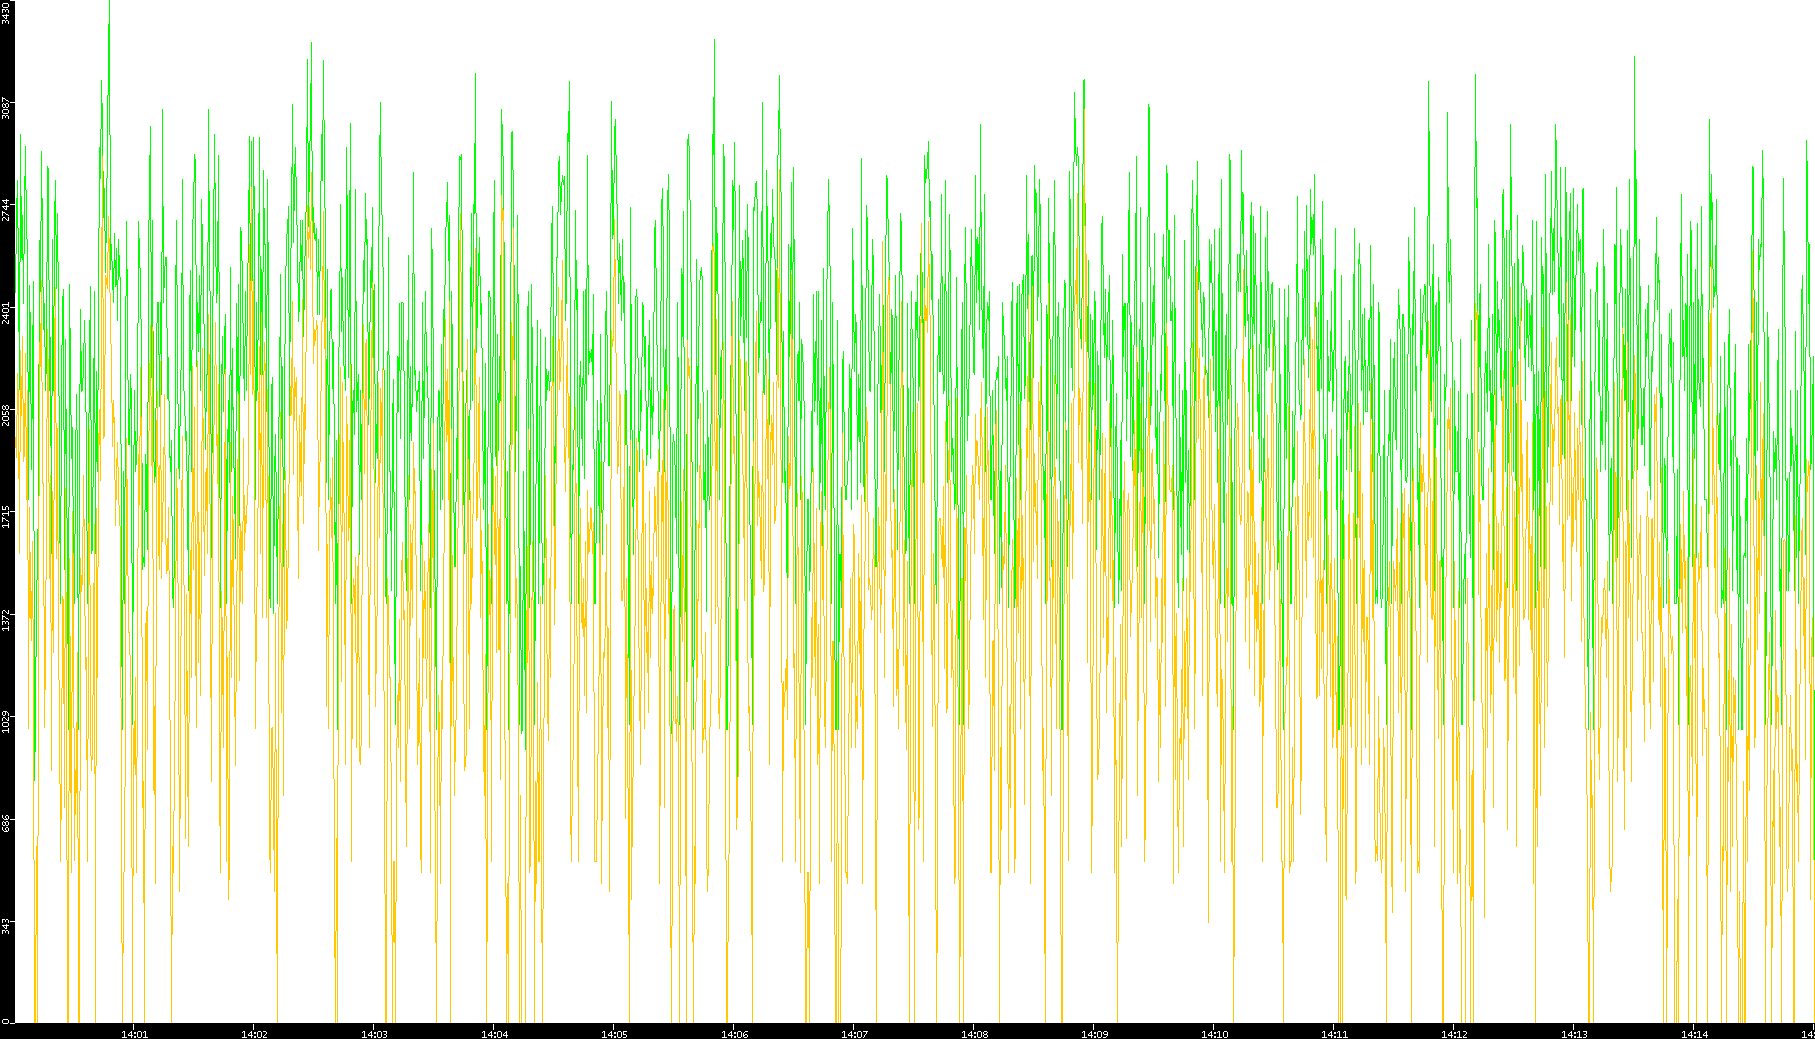This screenshot has height=1039, width=1815.
Task: Choose the 14:14 time axis marker
Action: 1694,1033
